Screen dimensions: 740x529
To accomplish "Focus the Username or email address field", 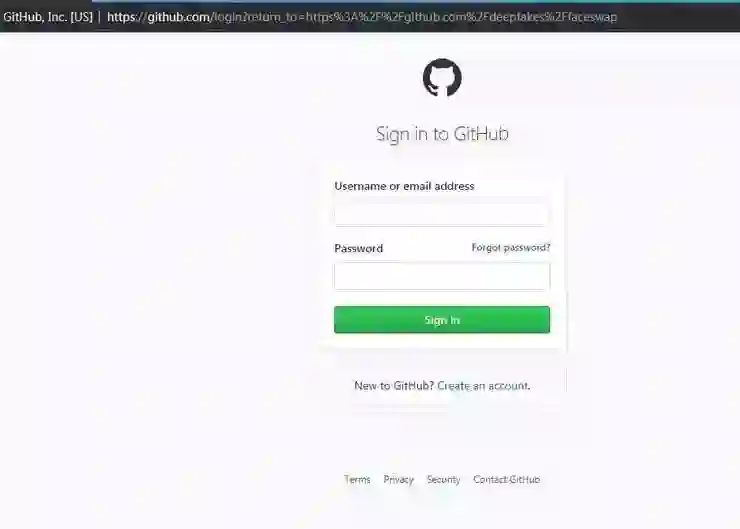I will coord(442,213).
